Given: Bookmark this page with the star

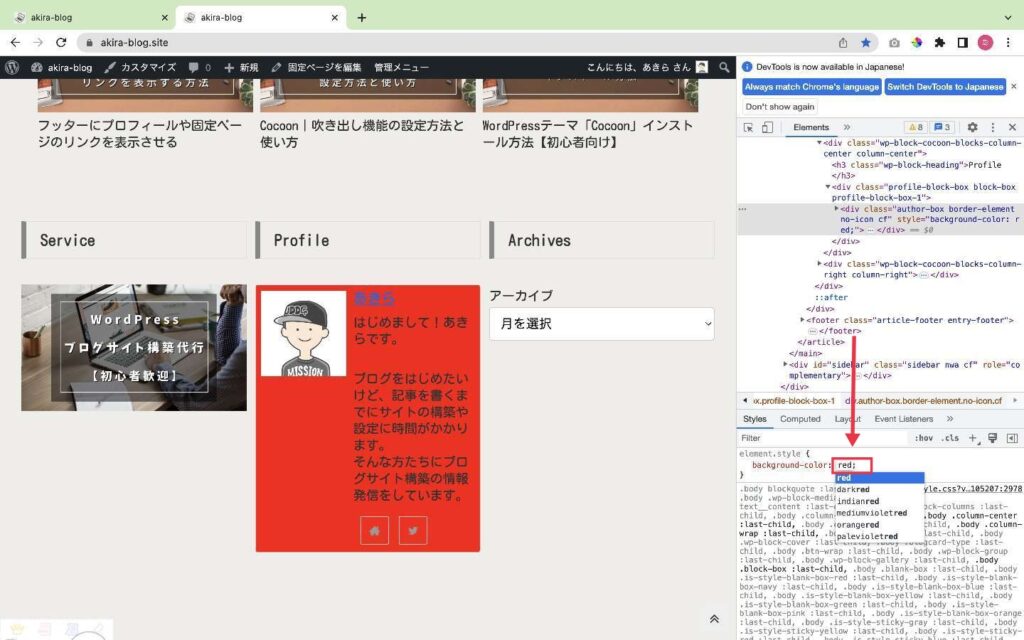Looking at the screenshot, I should (x=866, y=42).
